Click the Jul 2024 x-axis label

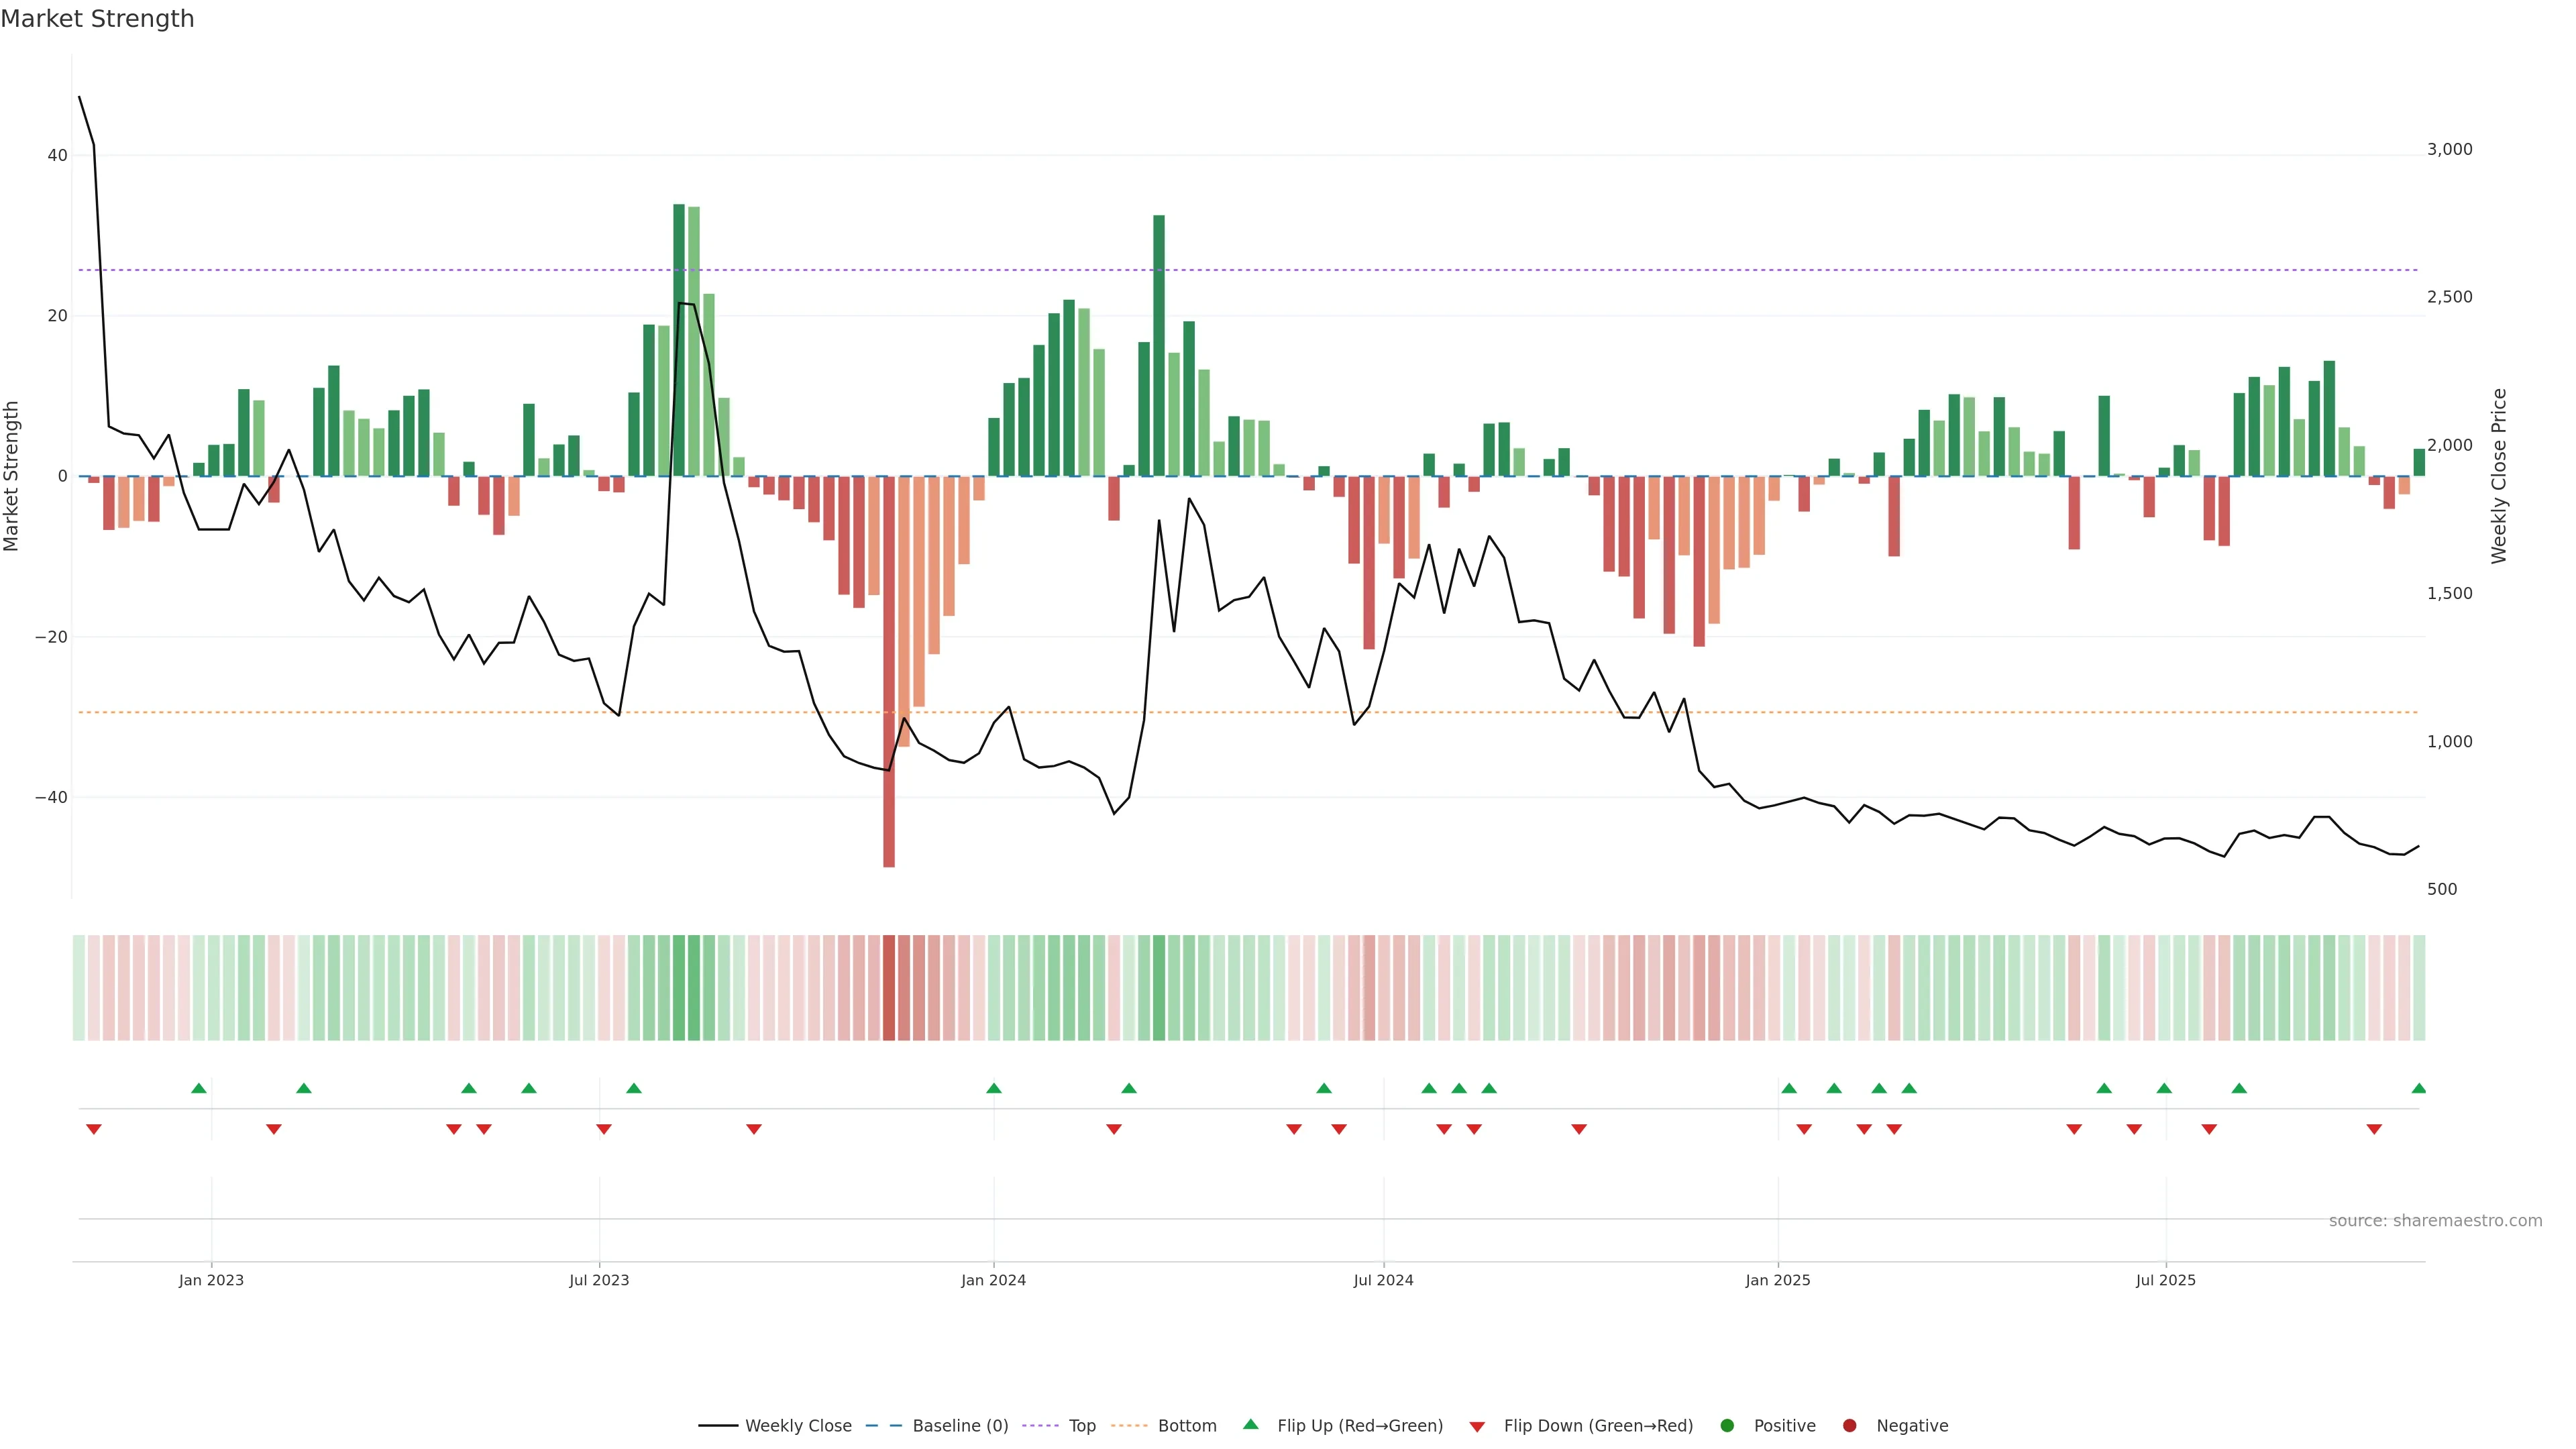pyautogui.click(x=1383, y=1280)
